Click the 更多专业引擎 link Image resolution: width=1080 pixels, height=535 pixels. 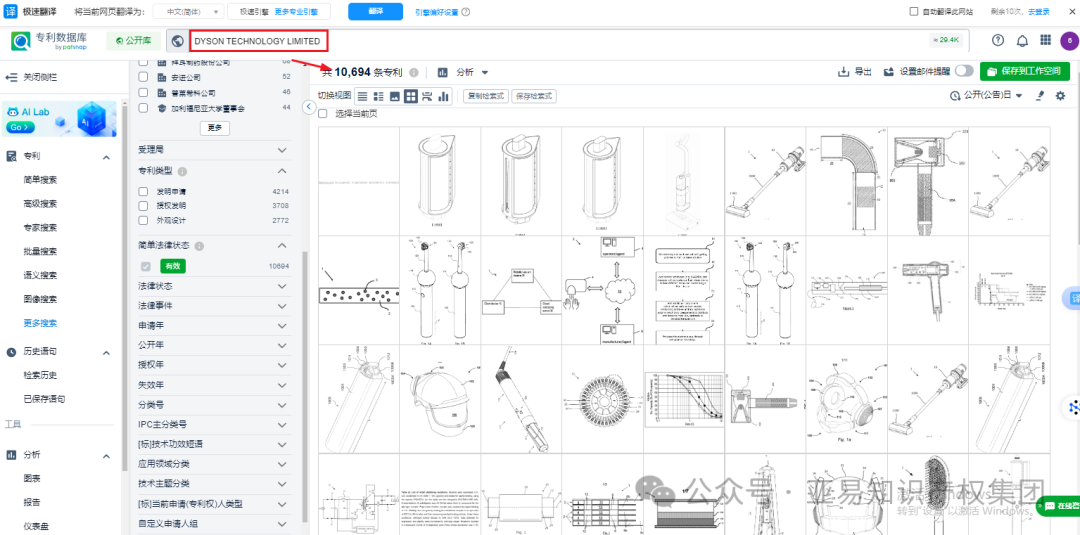[x=295, y=12]
